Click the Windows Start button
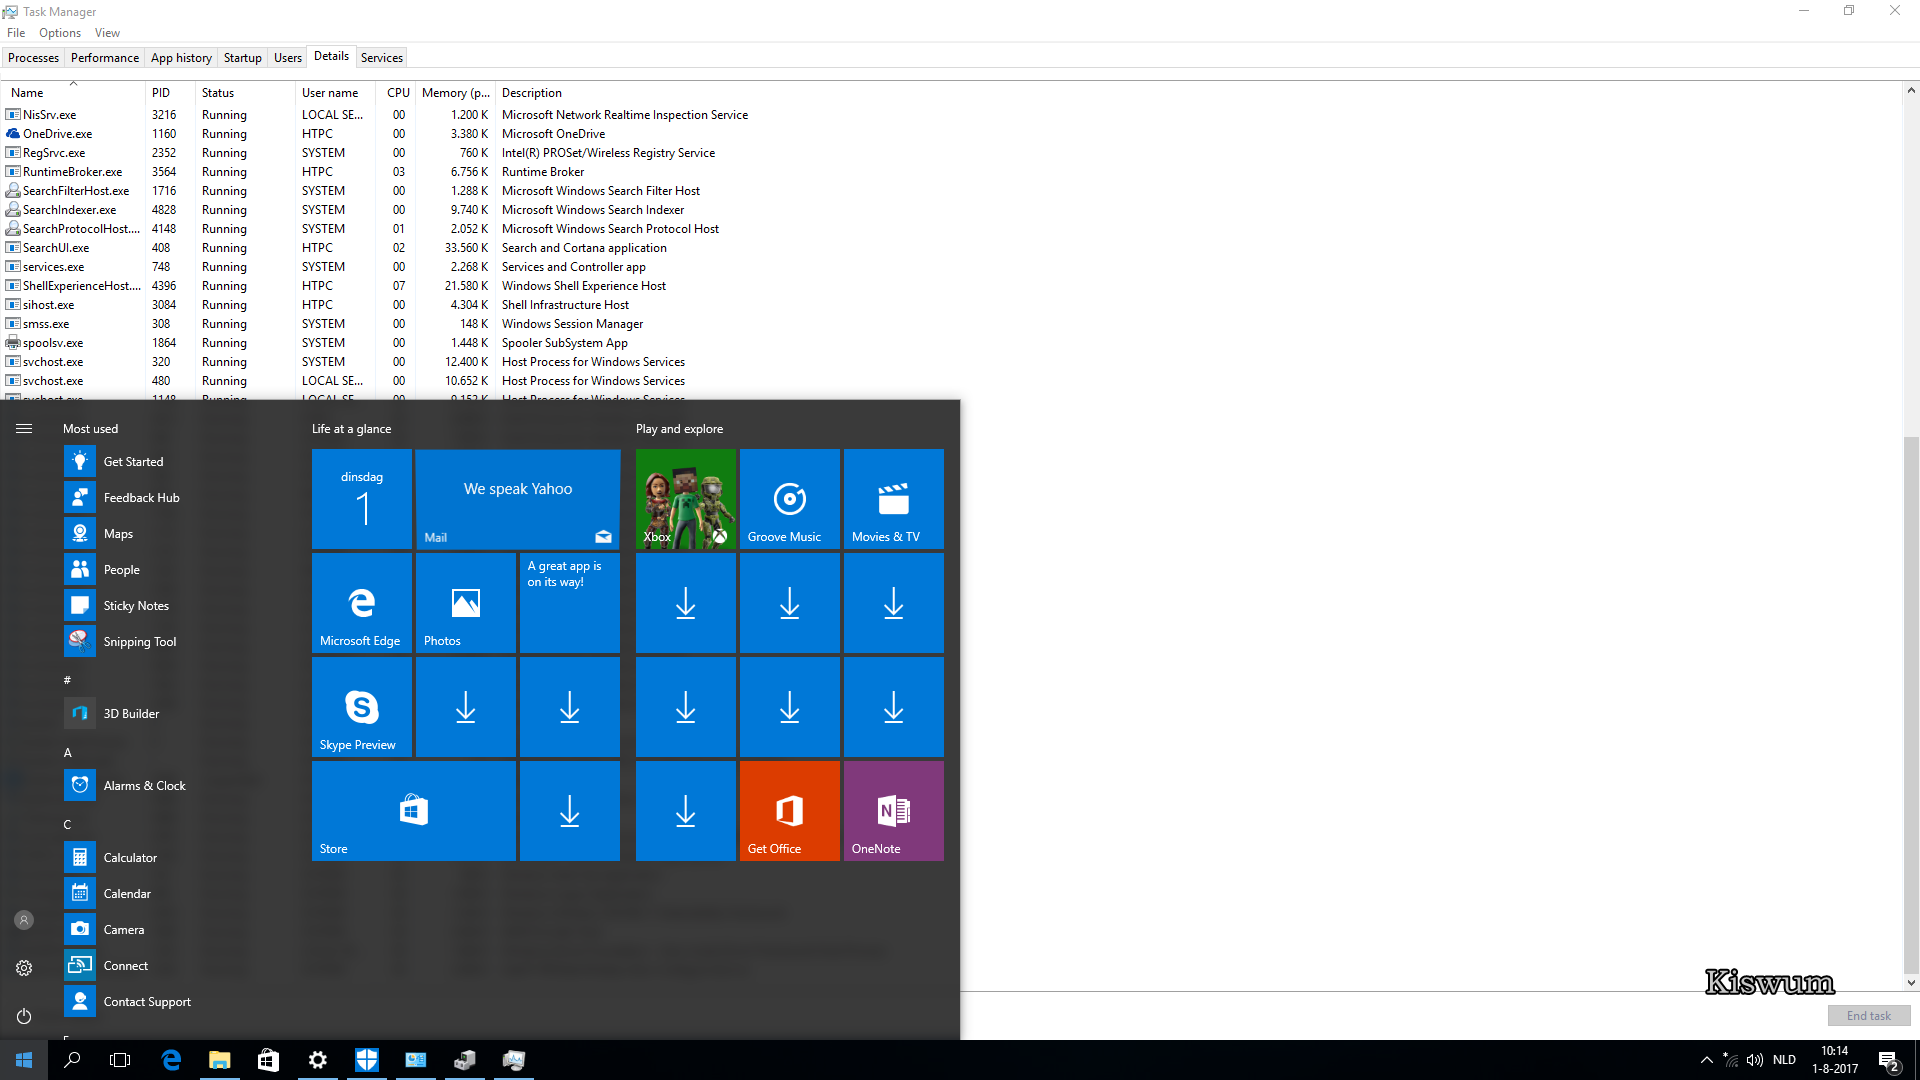 click(24, 1060)
